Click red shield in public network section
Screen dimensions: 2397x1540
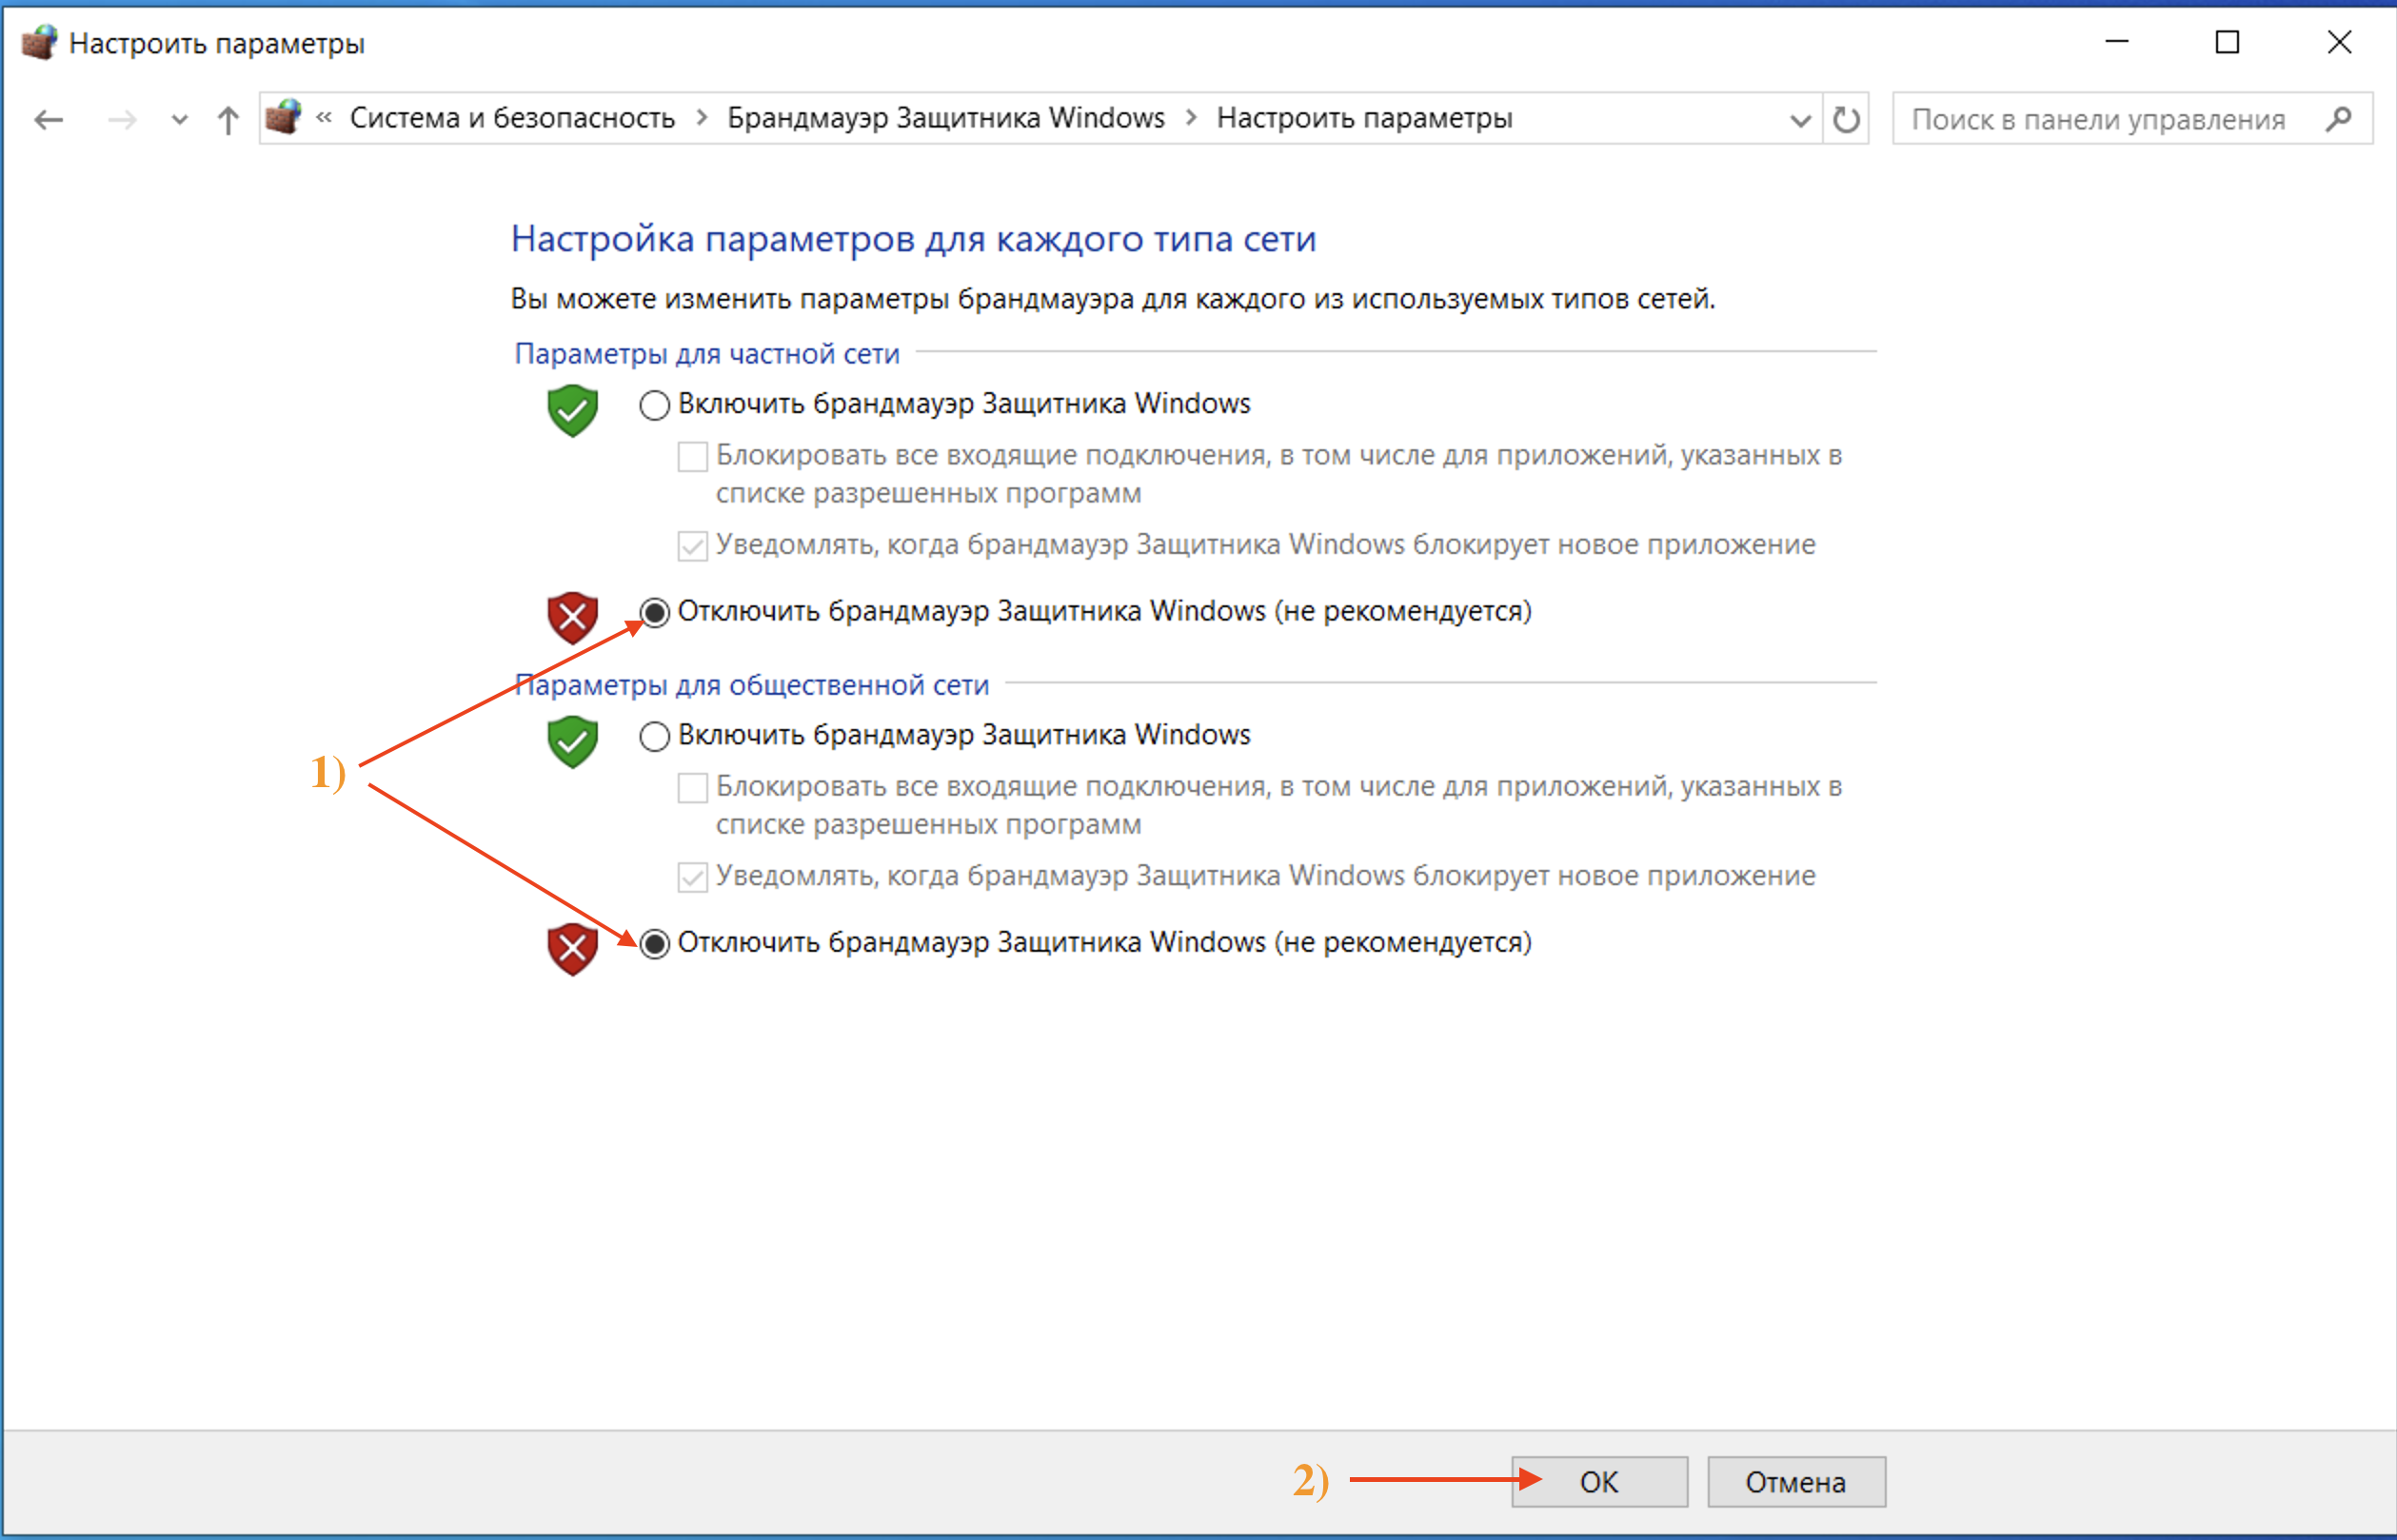(x=573, y=948)
